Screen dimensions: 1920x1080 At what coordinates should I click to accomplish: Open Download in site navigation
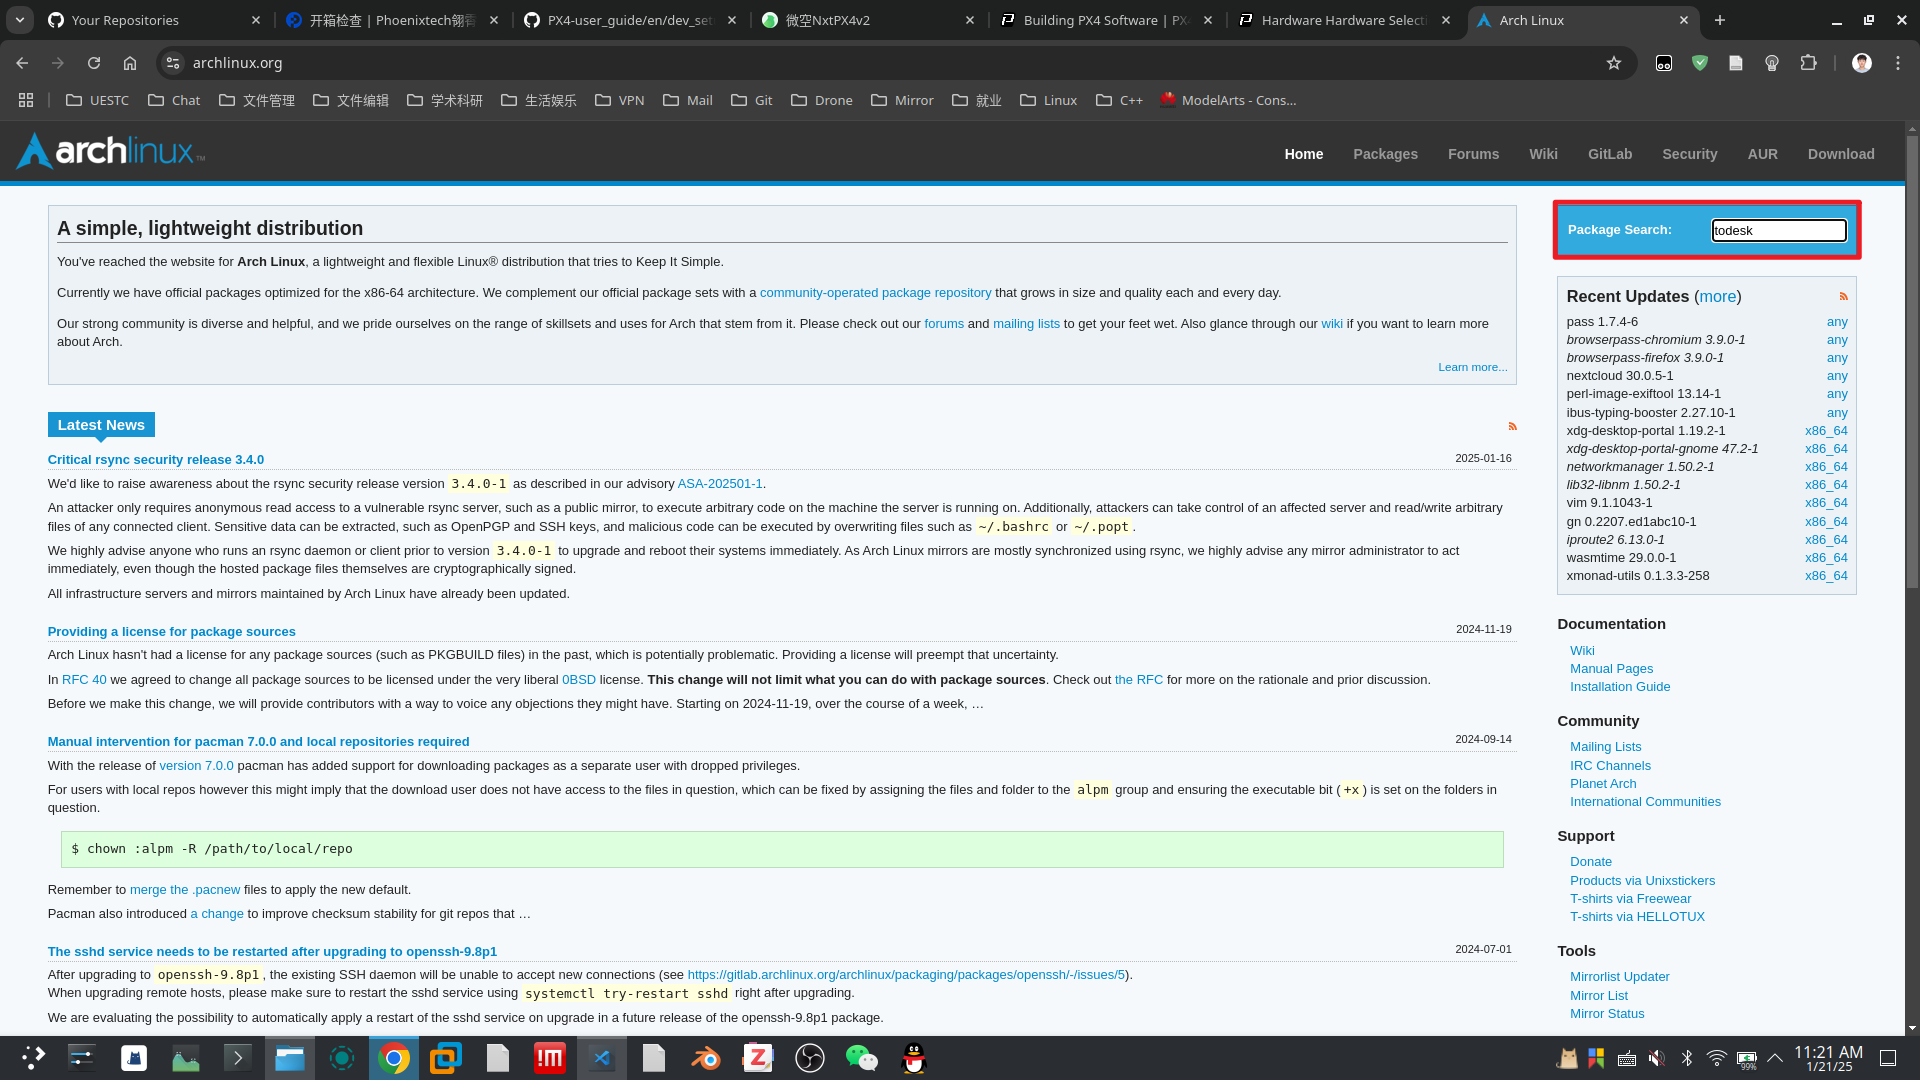[x=1841, y=154]
